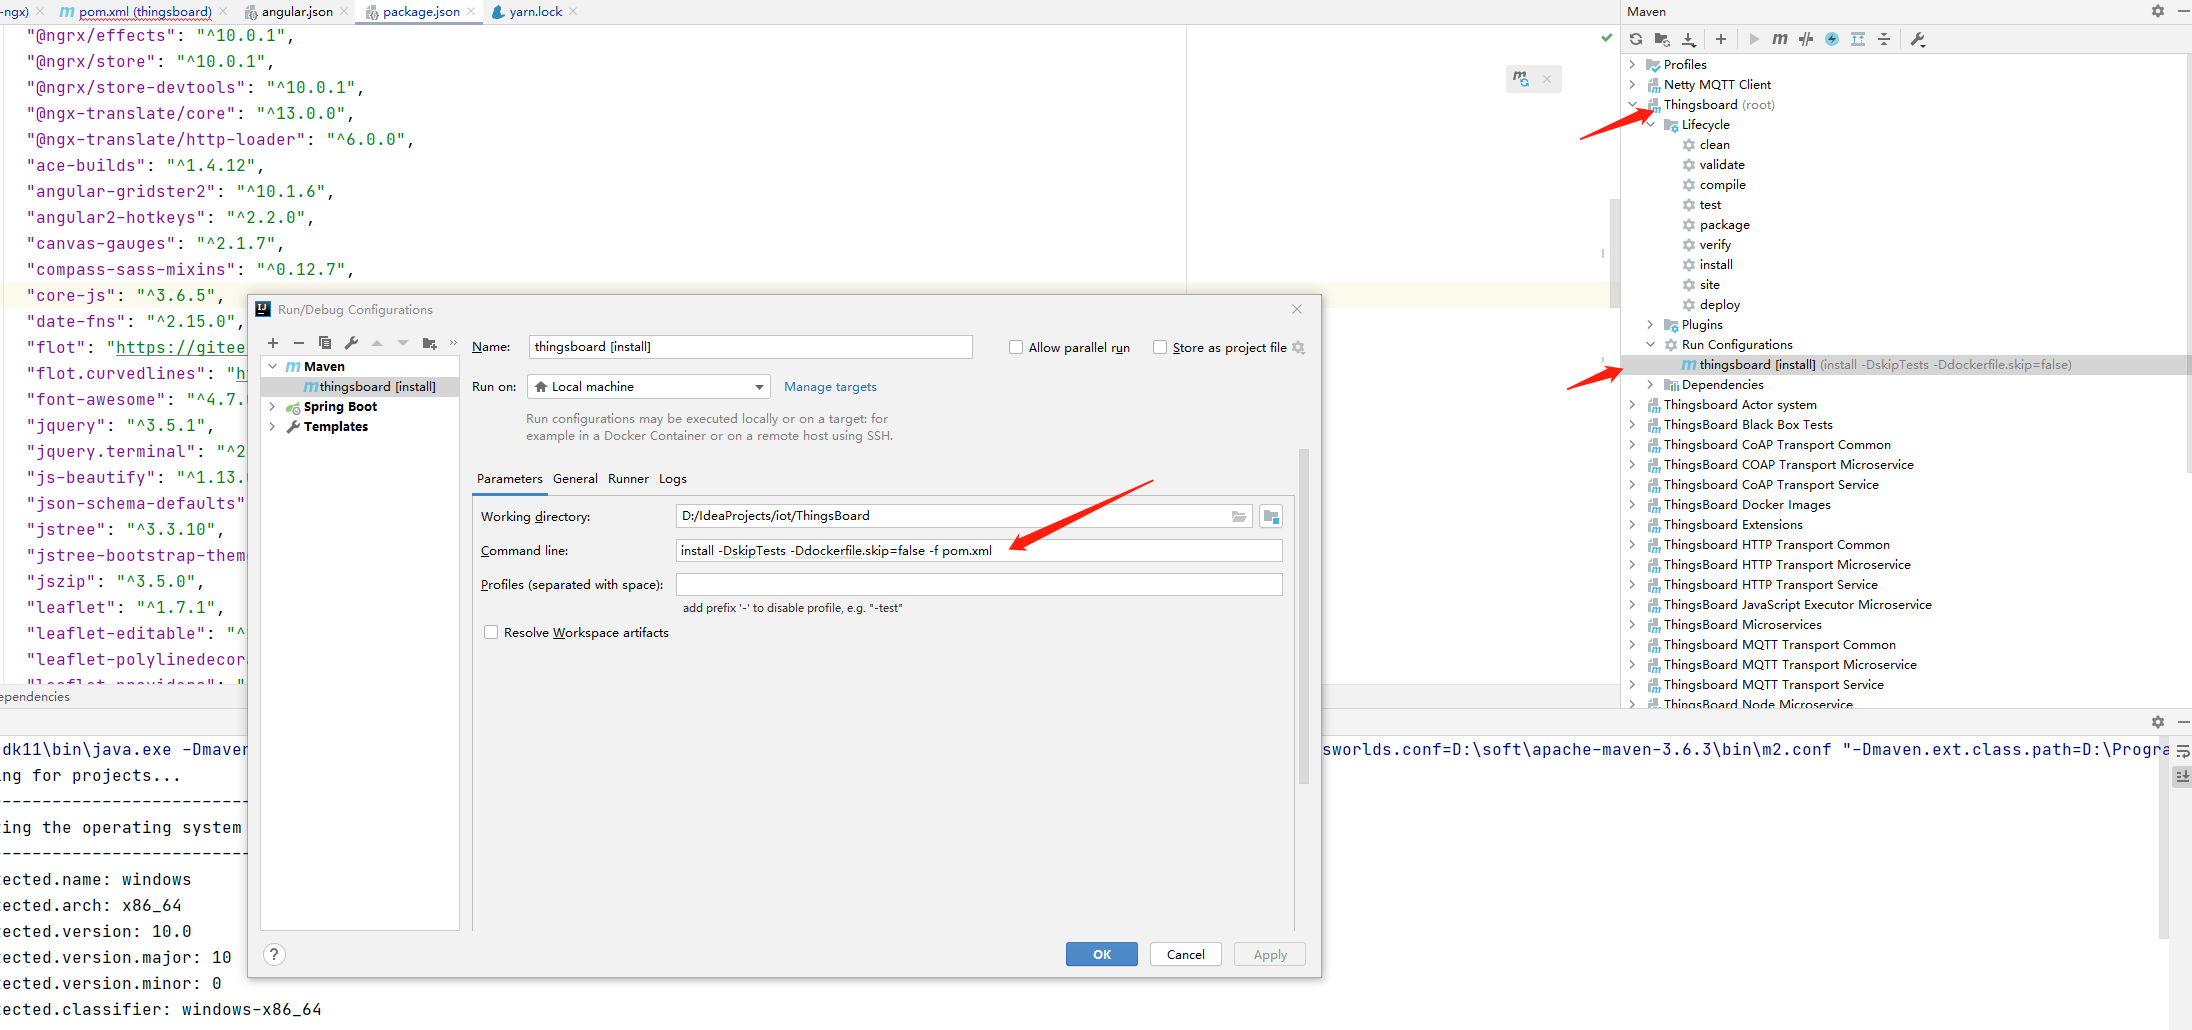Collapse Run Configurations node in Maven tree
The width and height of the screenshot is (2192, 1030).
[1651, 345]
